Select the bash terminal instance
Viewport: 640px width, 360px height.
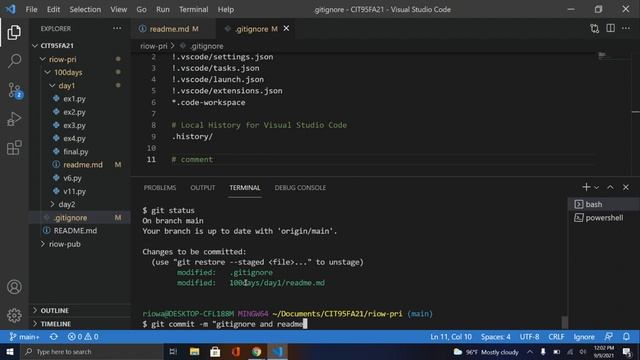point(604,204)
